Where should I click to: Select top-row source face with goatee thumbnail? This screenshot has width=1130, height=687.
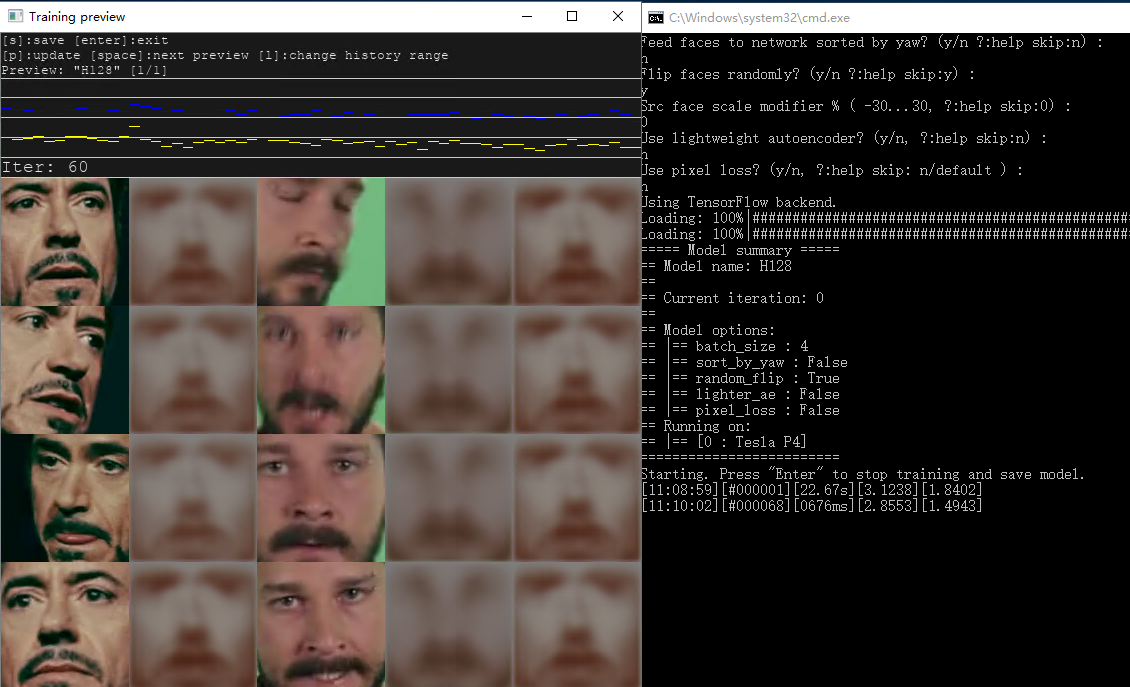click(65, 241)
